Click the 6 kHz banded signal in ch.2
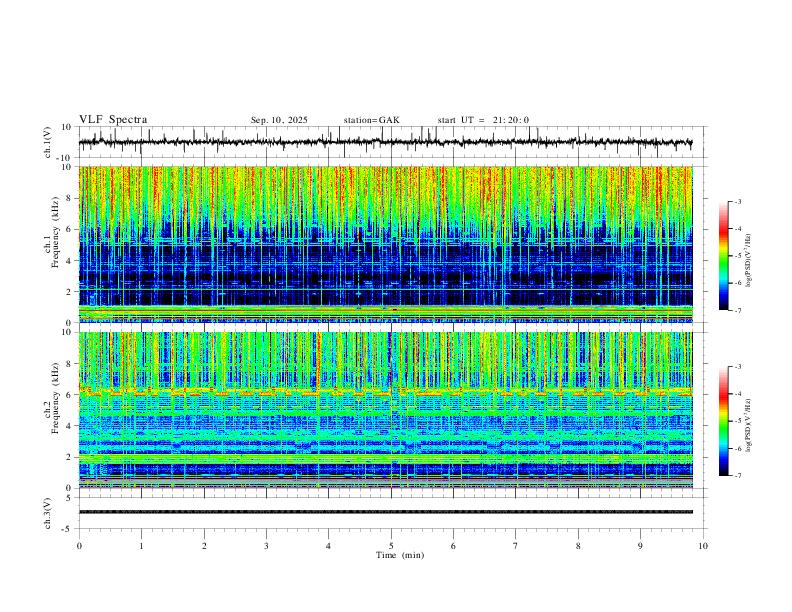Image resolution: width=792 pixels, height=612 pixels. 385,392
